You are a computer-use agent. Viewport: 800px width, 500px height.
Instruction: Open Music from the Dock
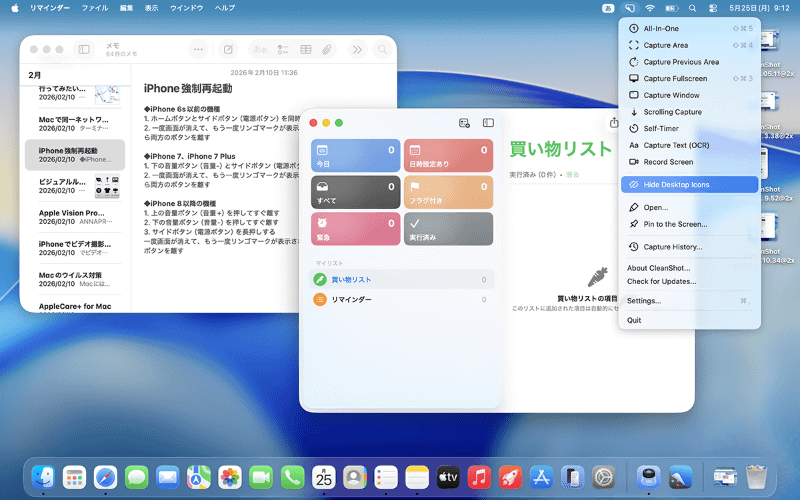tap(479, 478)
